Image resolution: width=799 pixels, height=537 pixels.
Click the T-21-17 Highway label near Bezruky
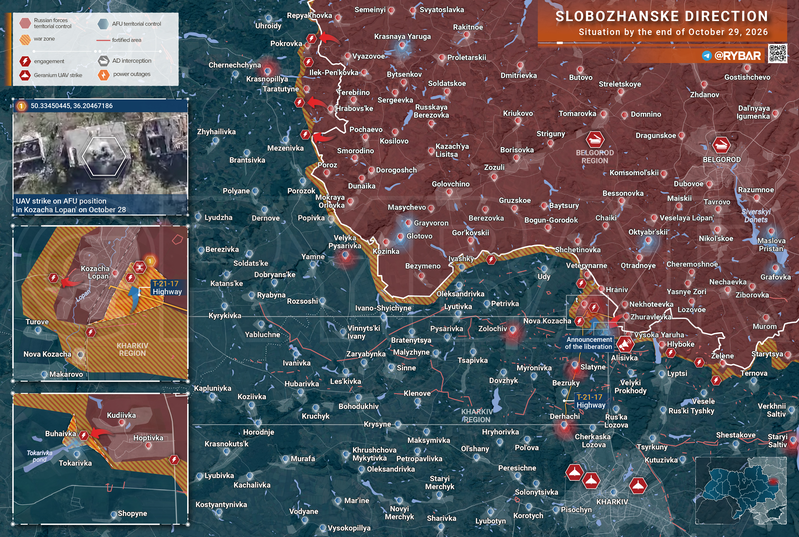590,401
